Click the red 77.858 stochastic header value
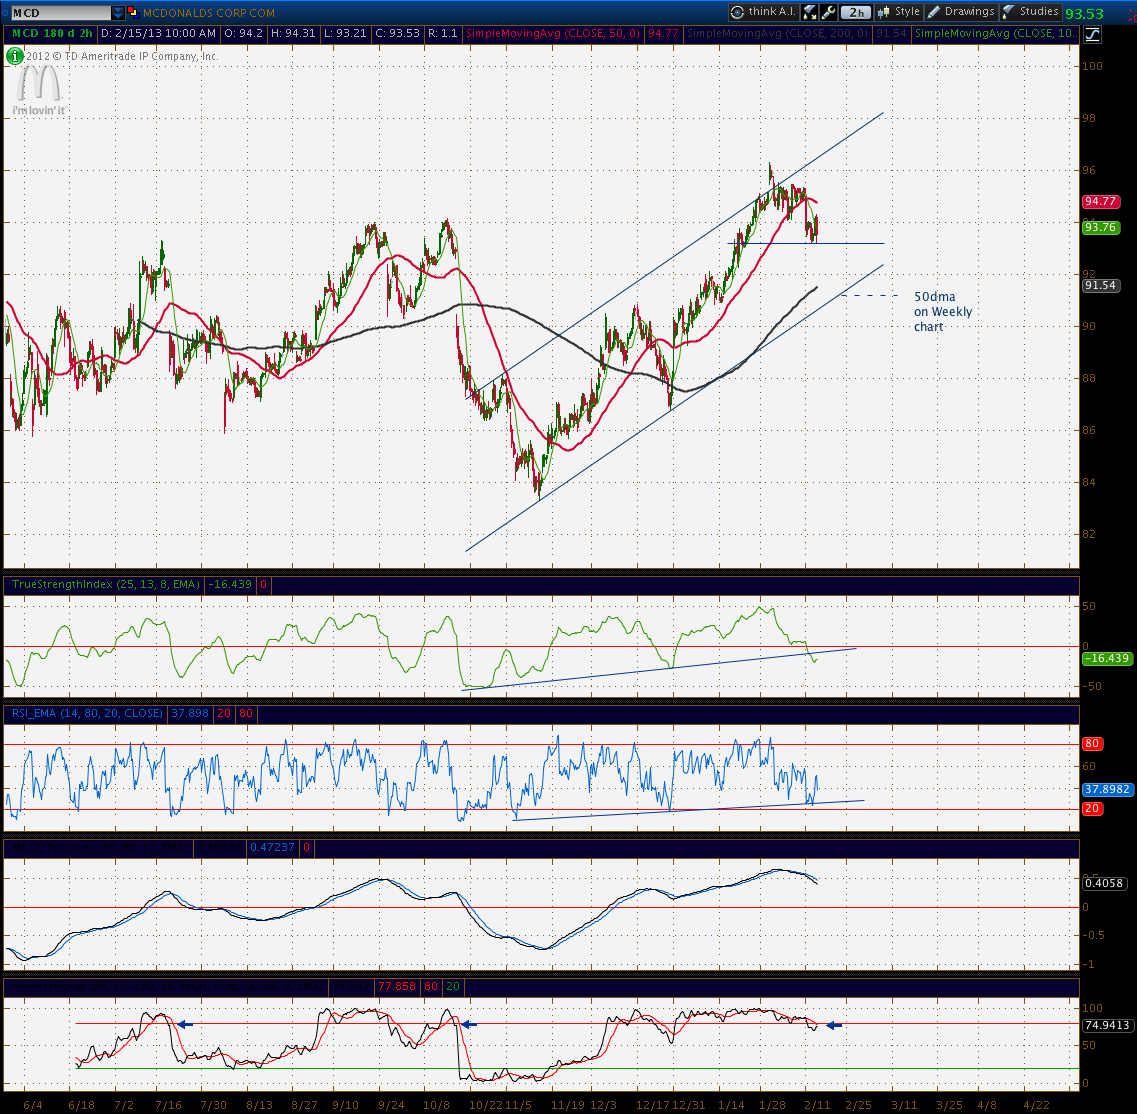Screen dimensions: 1137x1114 tap(397, 986)
